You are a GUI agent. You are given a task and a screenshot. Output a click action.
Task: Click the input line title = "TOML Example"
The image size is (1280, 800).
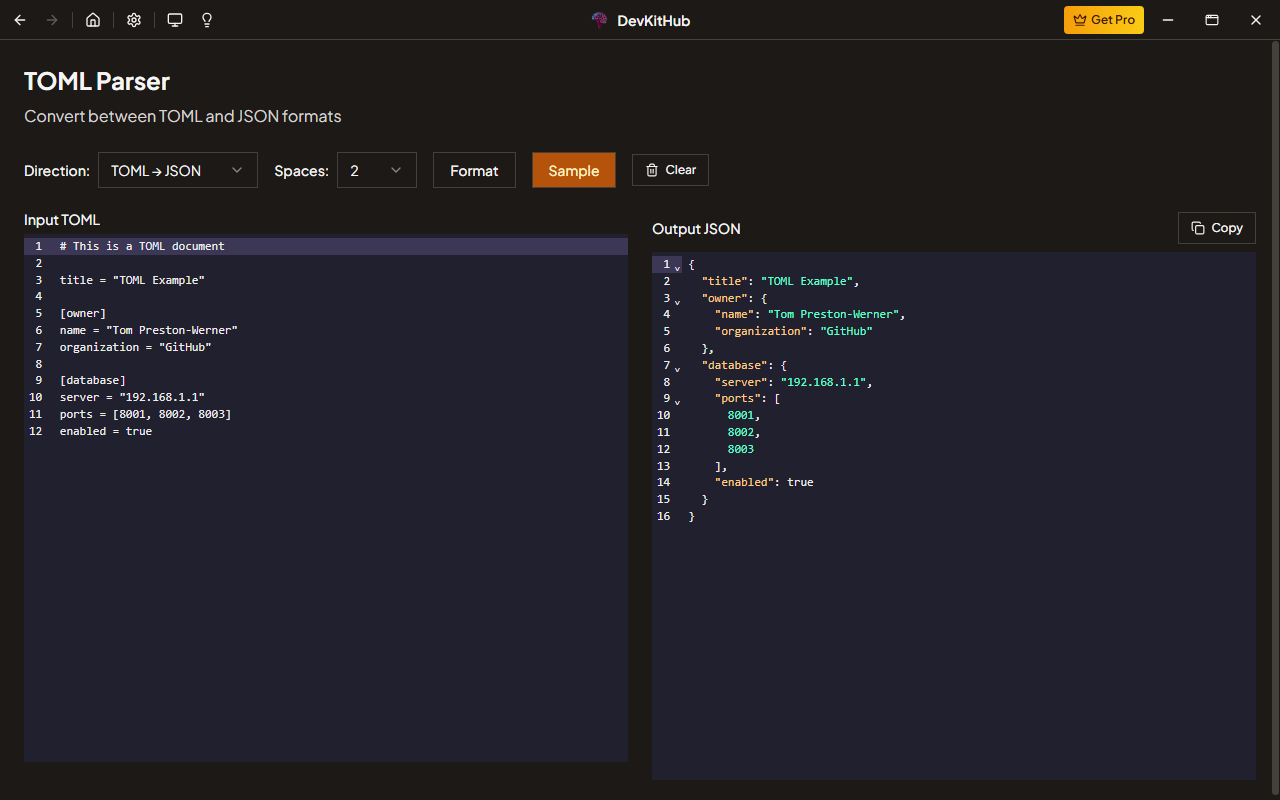132,280
